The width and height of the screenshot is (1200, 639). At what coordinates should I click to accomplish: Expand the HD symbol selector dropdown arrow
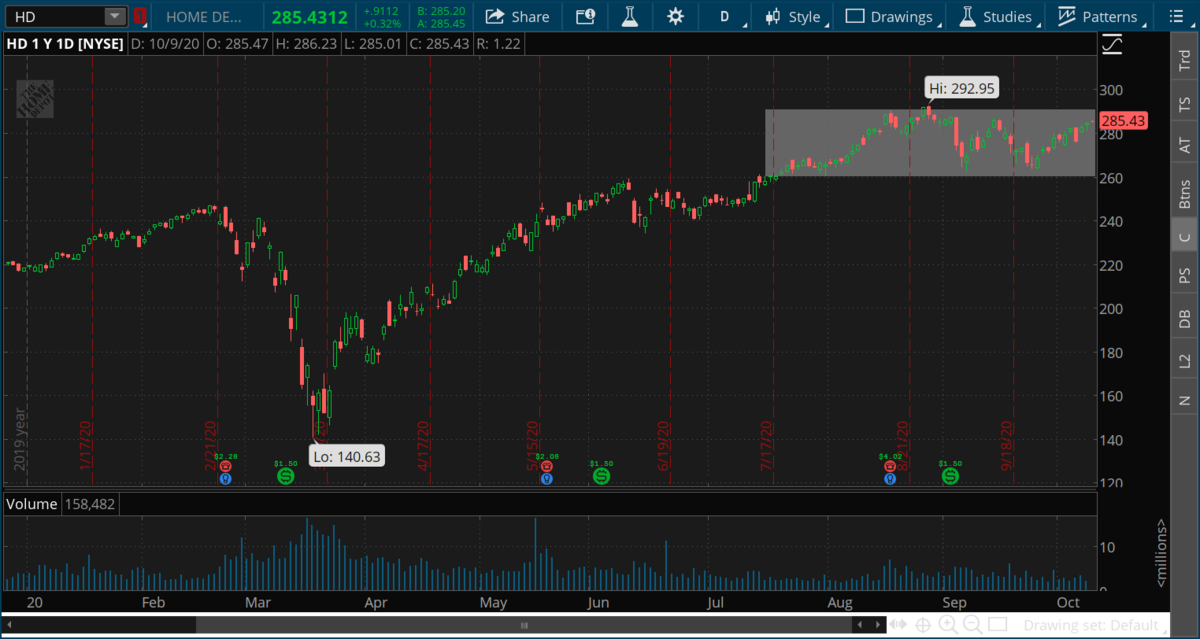pyautogui.click(x=115, y=16)
